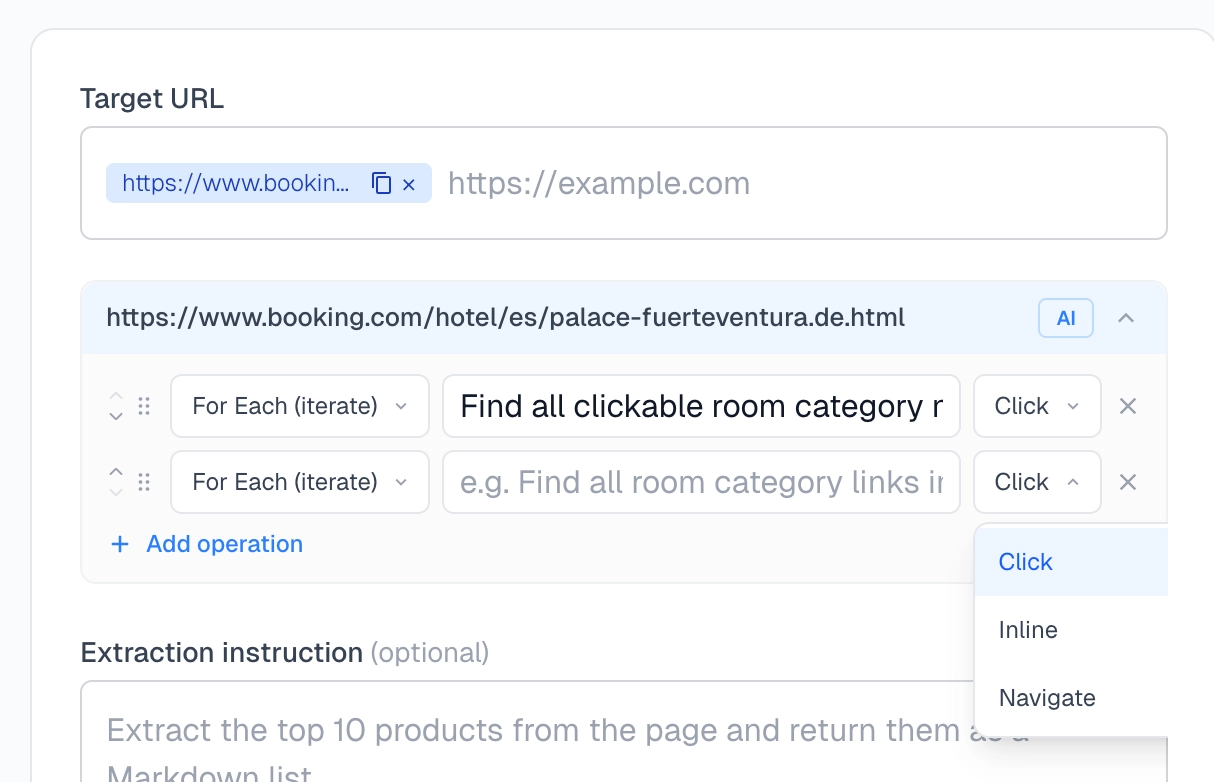Move the second operation up
The height and width of the screenshot is (782, 1214).
[x=116, y=472]
